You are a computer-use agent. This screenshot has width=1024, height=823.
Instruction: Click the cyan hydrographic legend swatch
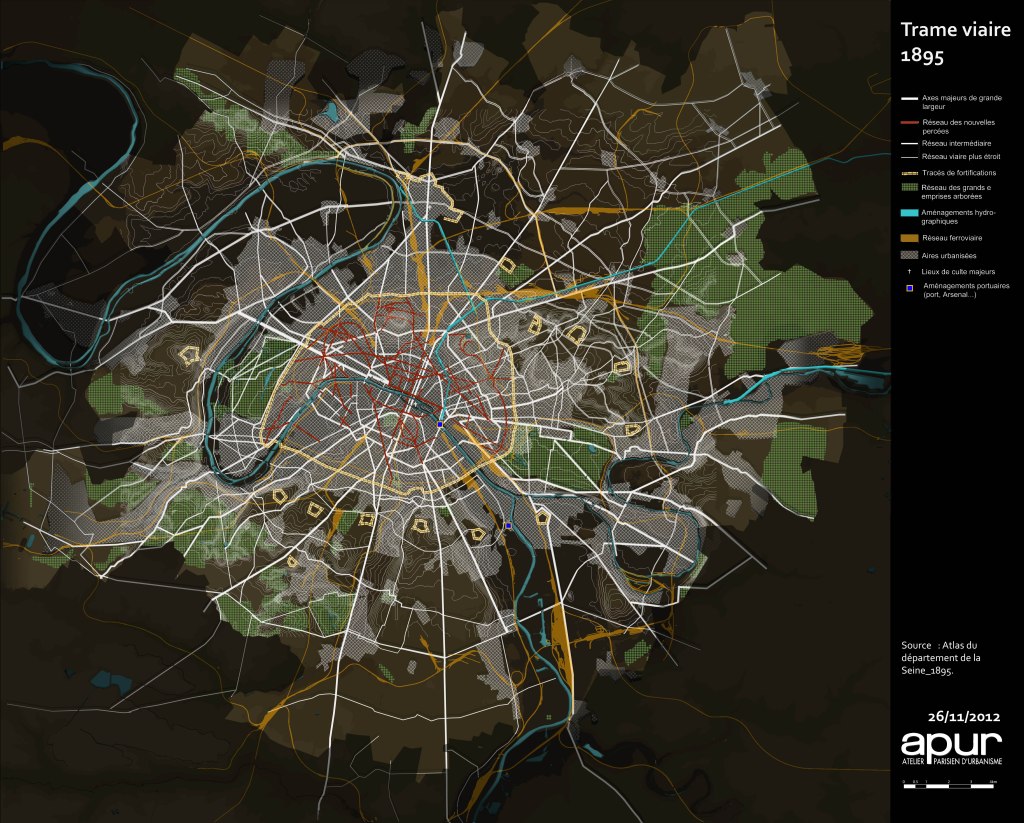(909, 214)
